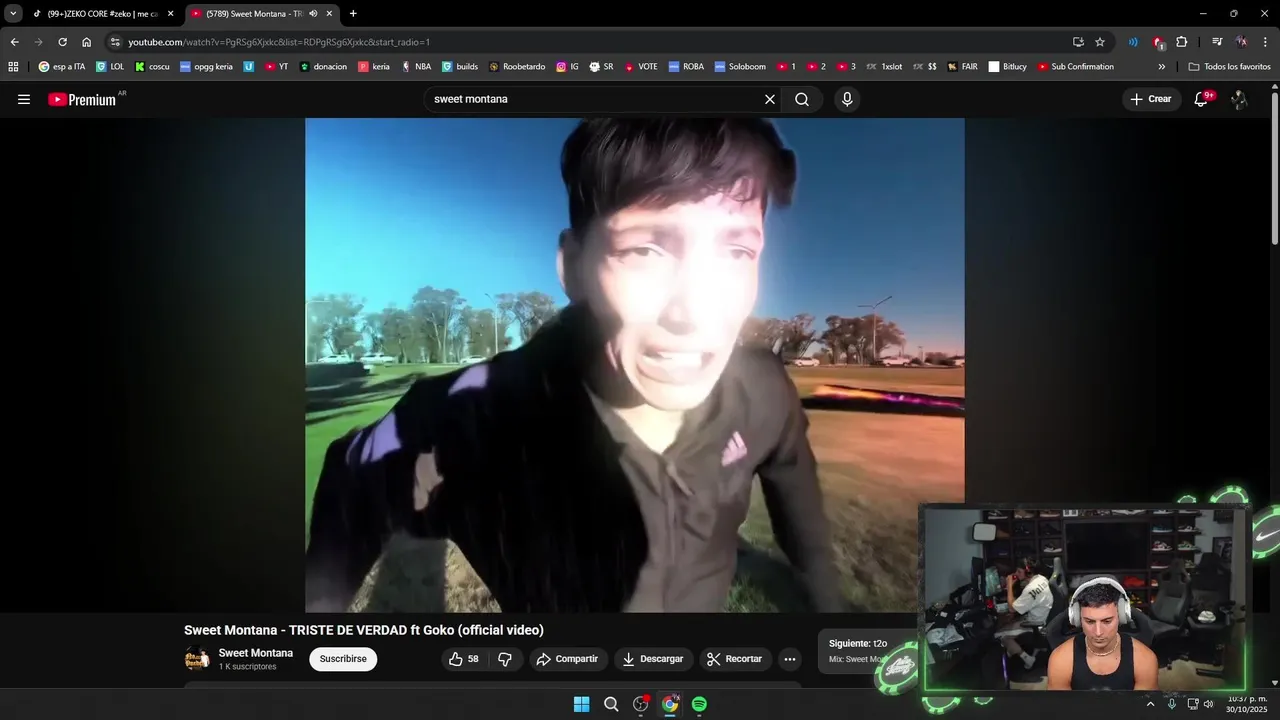Viewport: 1280px width, 720px height.
Task: Open the Crear create menu
Action: click(1150, 99)
